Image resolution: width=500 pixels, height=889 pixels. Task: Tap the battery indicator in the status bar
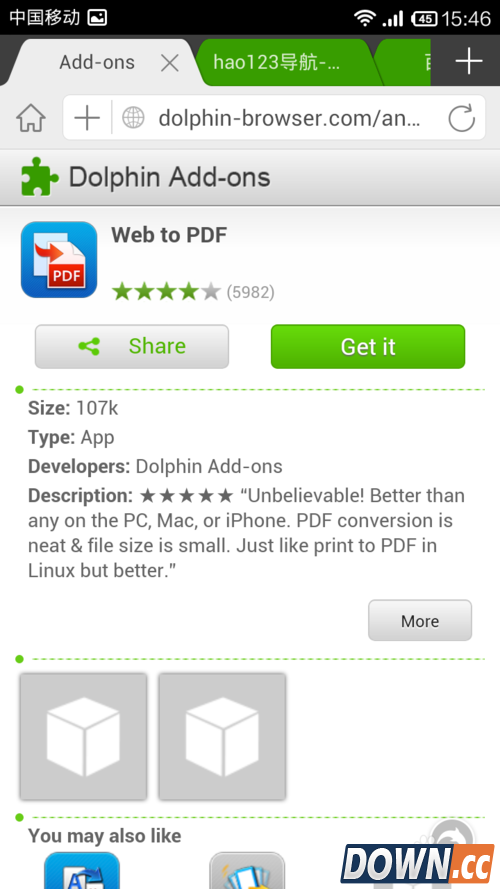424,18
